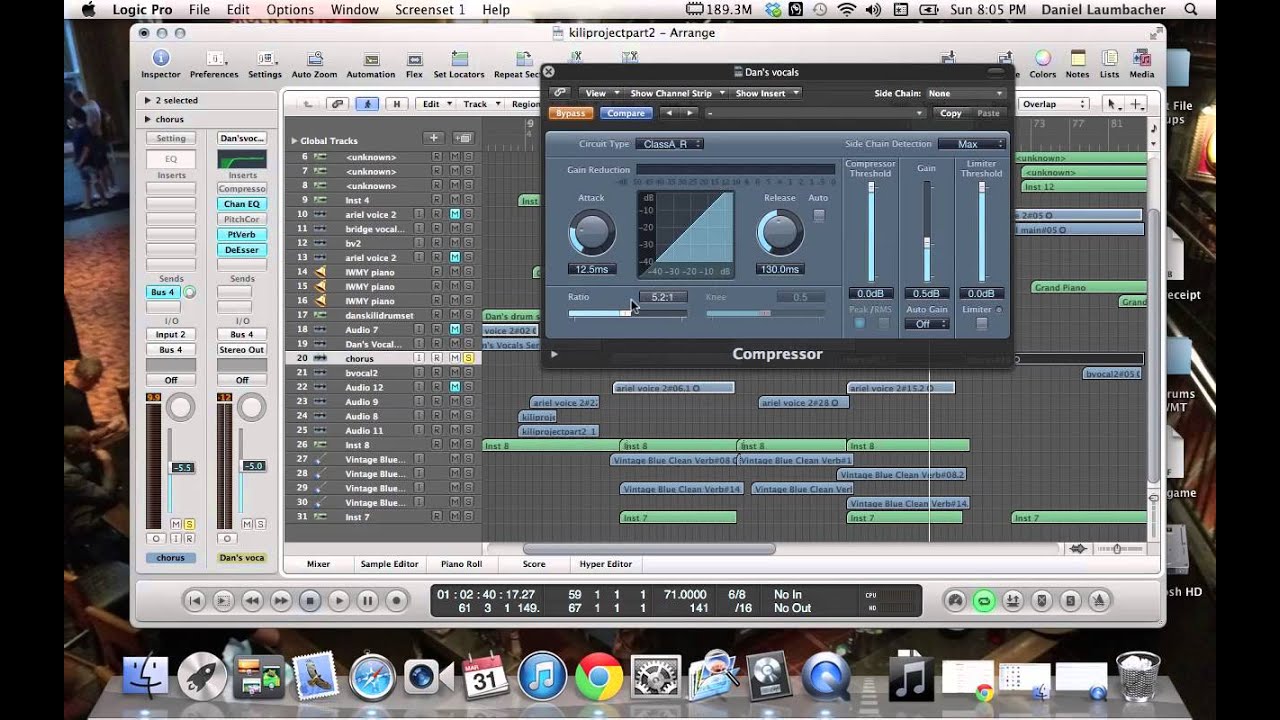Image resolution: width=1280 pixels, height=720 pixels.
Task: Open the Screenset 1 menu
Action: 430,10
